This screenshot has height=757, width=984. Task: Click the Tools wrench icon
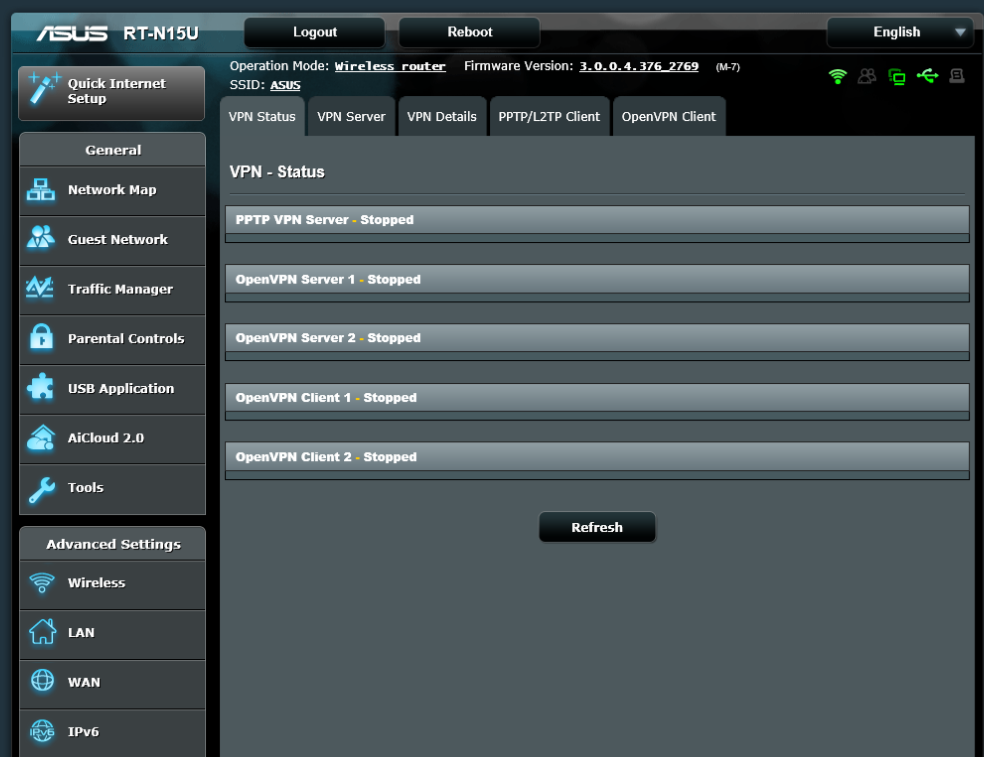click(x=41, y=490)
